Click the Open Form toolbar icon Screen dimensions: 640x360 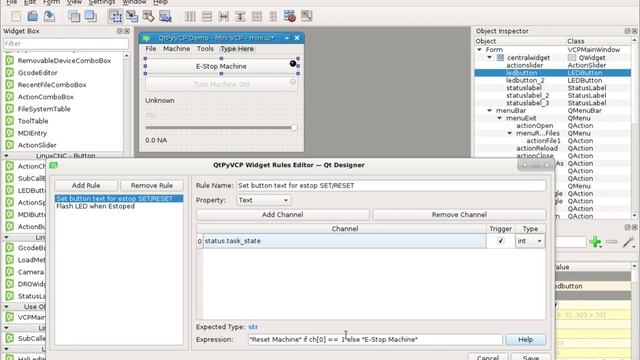33,16
